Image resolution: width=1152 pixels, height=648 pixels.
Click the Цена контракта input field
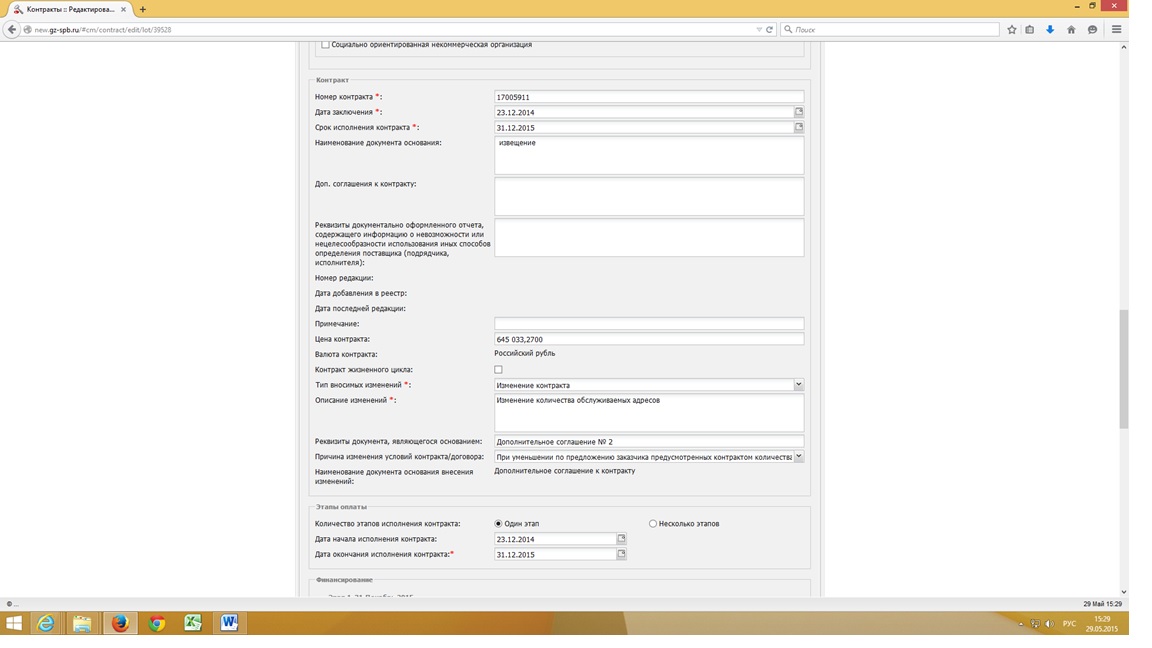tap(649, 339)
